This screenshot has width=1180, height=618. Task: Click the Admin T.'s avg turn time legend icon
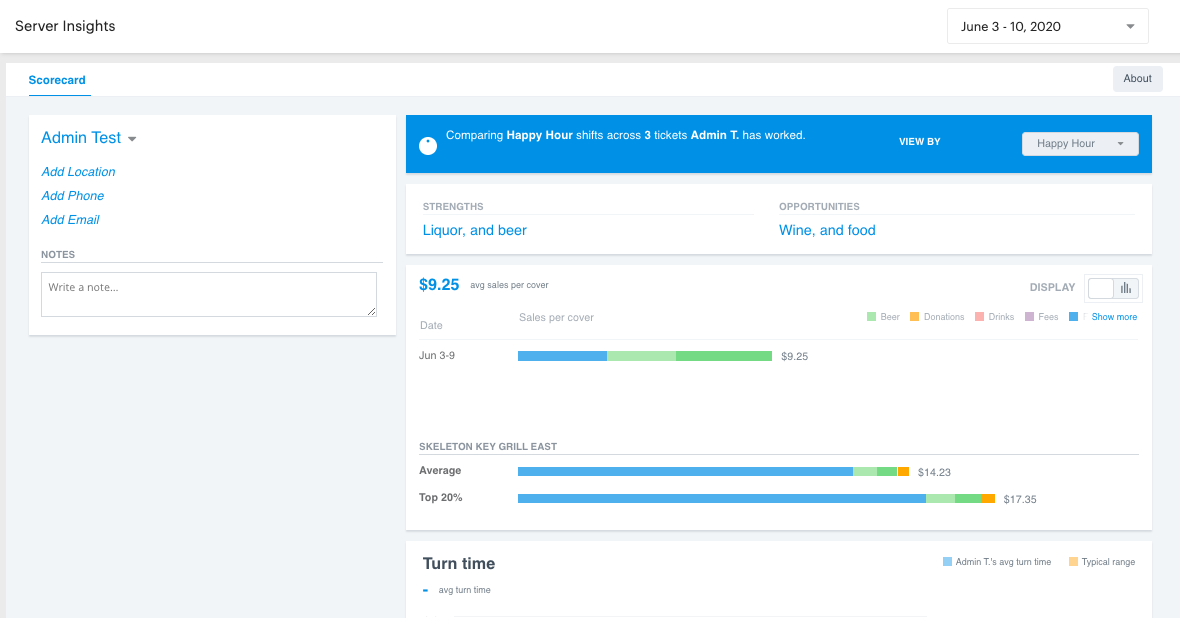click(x=949, y=562)
